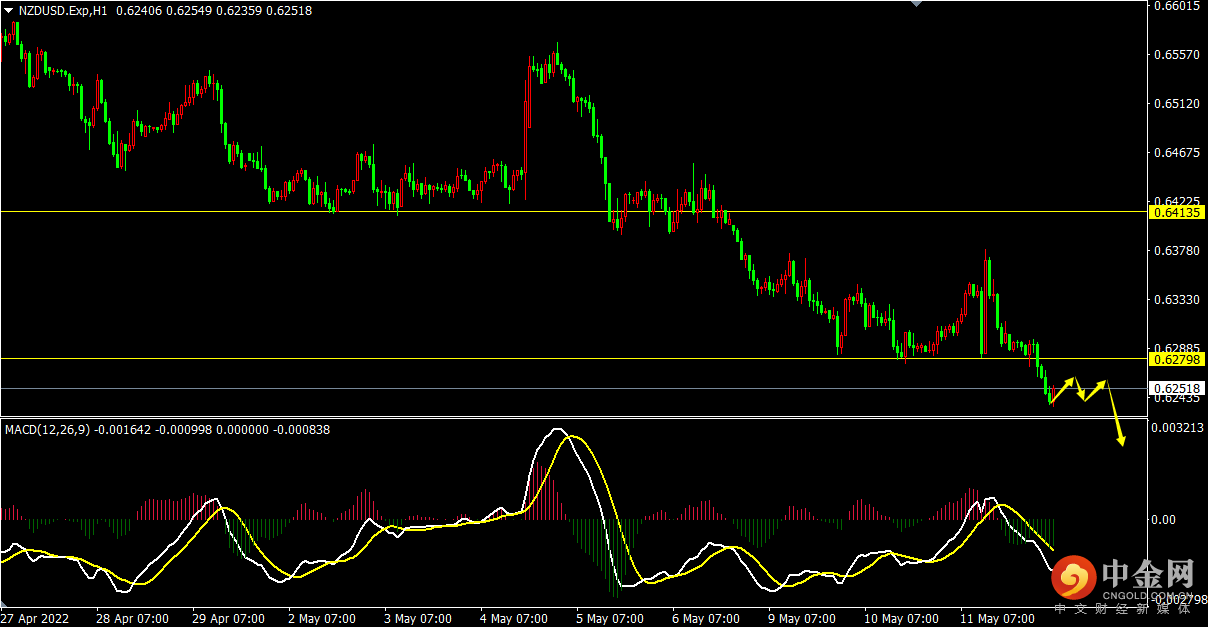Click the white 0.62518 current price label
1208x627 pixels.
[1176, 388]
